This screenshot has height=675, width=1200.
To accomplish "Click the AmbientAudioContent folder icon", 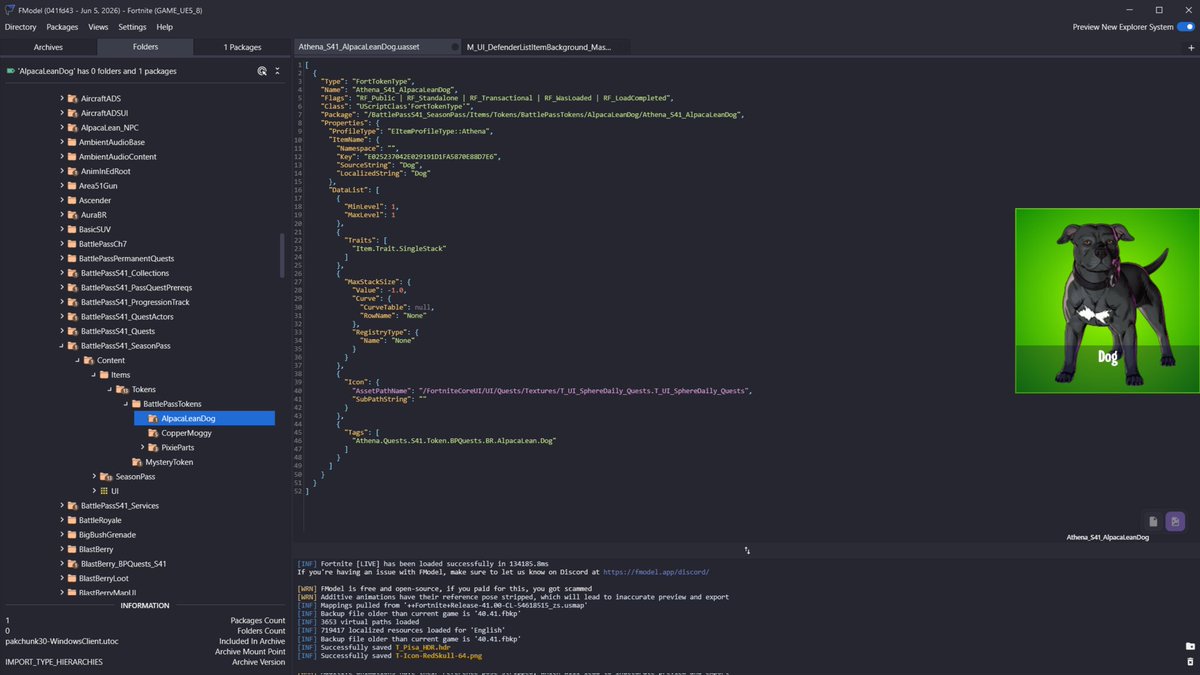I will coord(71,157).
